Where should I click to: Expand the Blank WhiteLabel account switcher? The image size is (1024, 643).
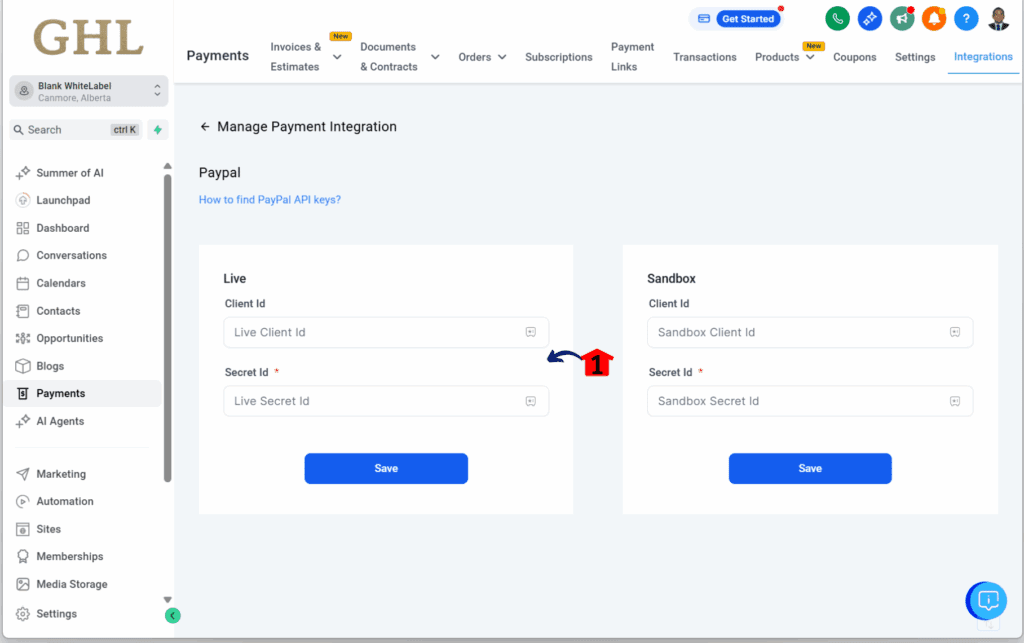pos(88,91)
